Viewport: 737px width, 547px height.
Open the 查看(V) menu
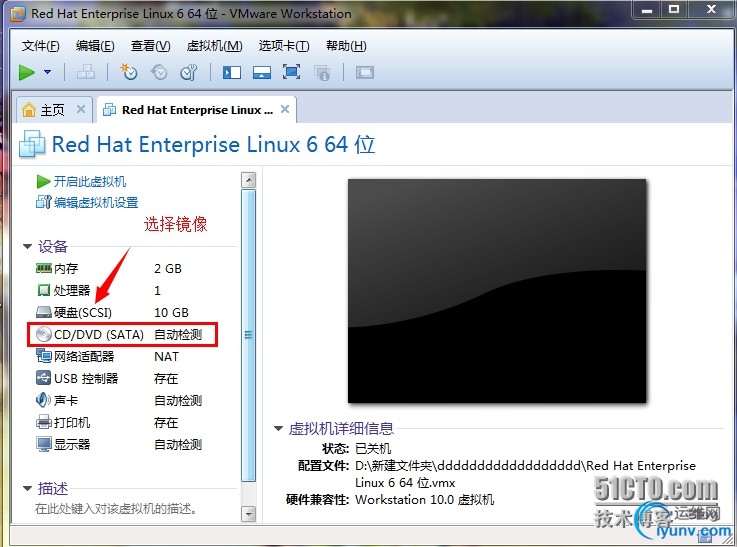150,46
